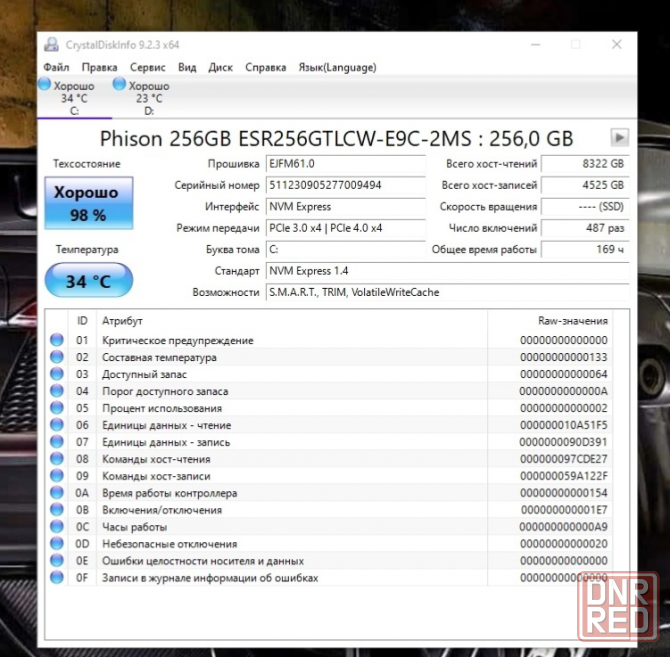The width and height of the screenshot is (670, 657).
Task: Select row Время работы контроллера
Action: tap(329, 493)
